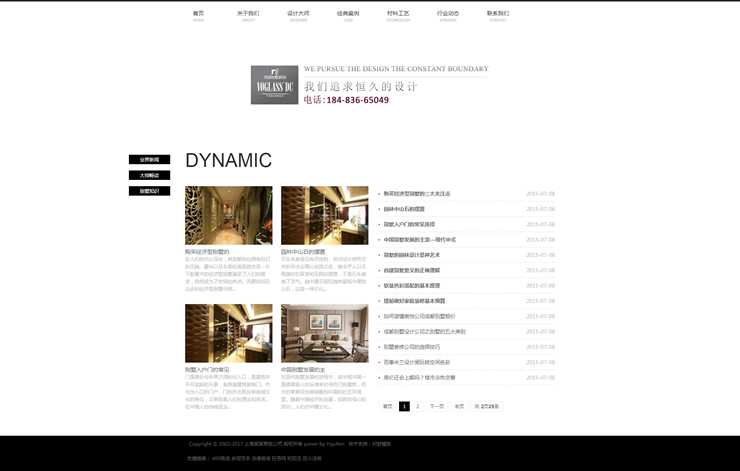Viewport: 740px width, 471px height.
Task: Jump to last page with 末页
Action: [459, 407]
